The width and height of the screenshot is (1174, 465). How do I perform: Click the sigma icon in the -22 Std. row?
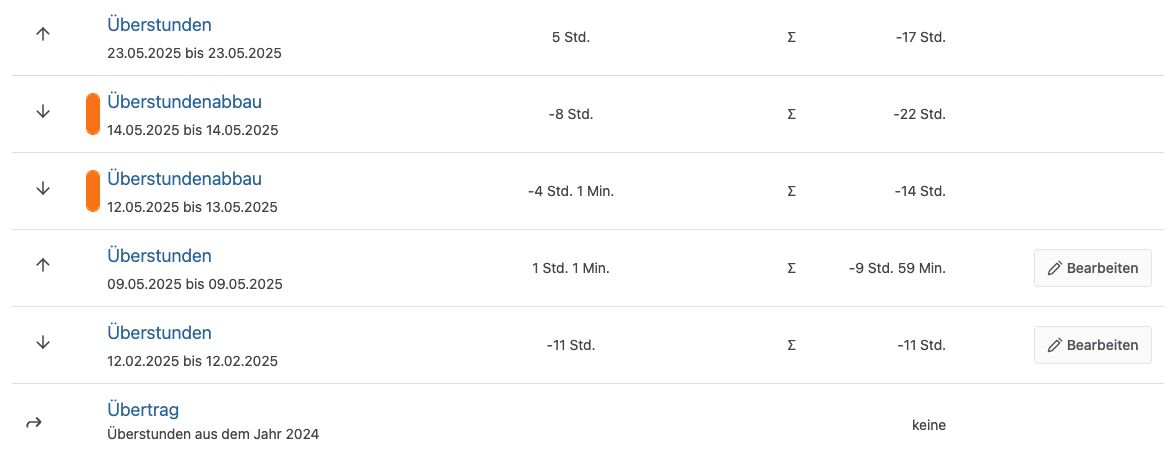(791, 115)
